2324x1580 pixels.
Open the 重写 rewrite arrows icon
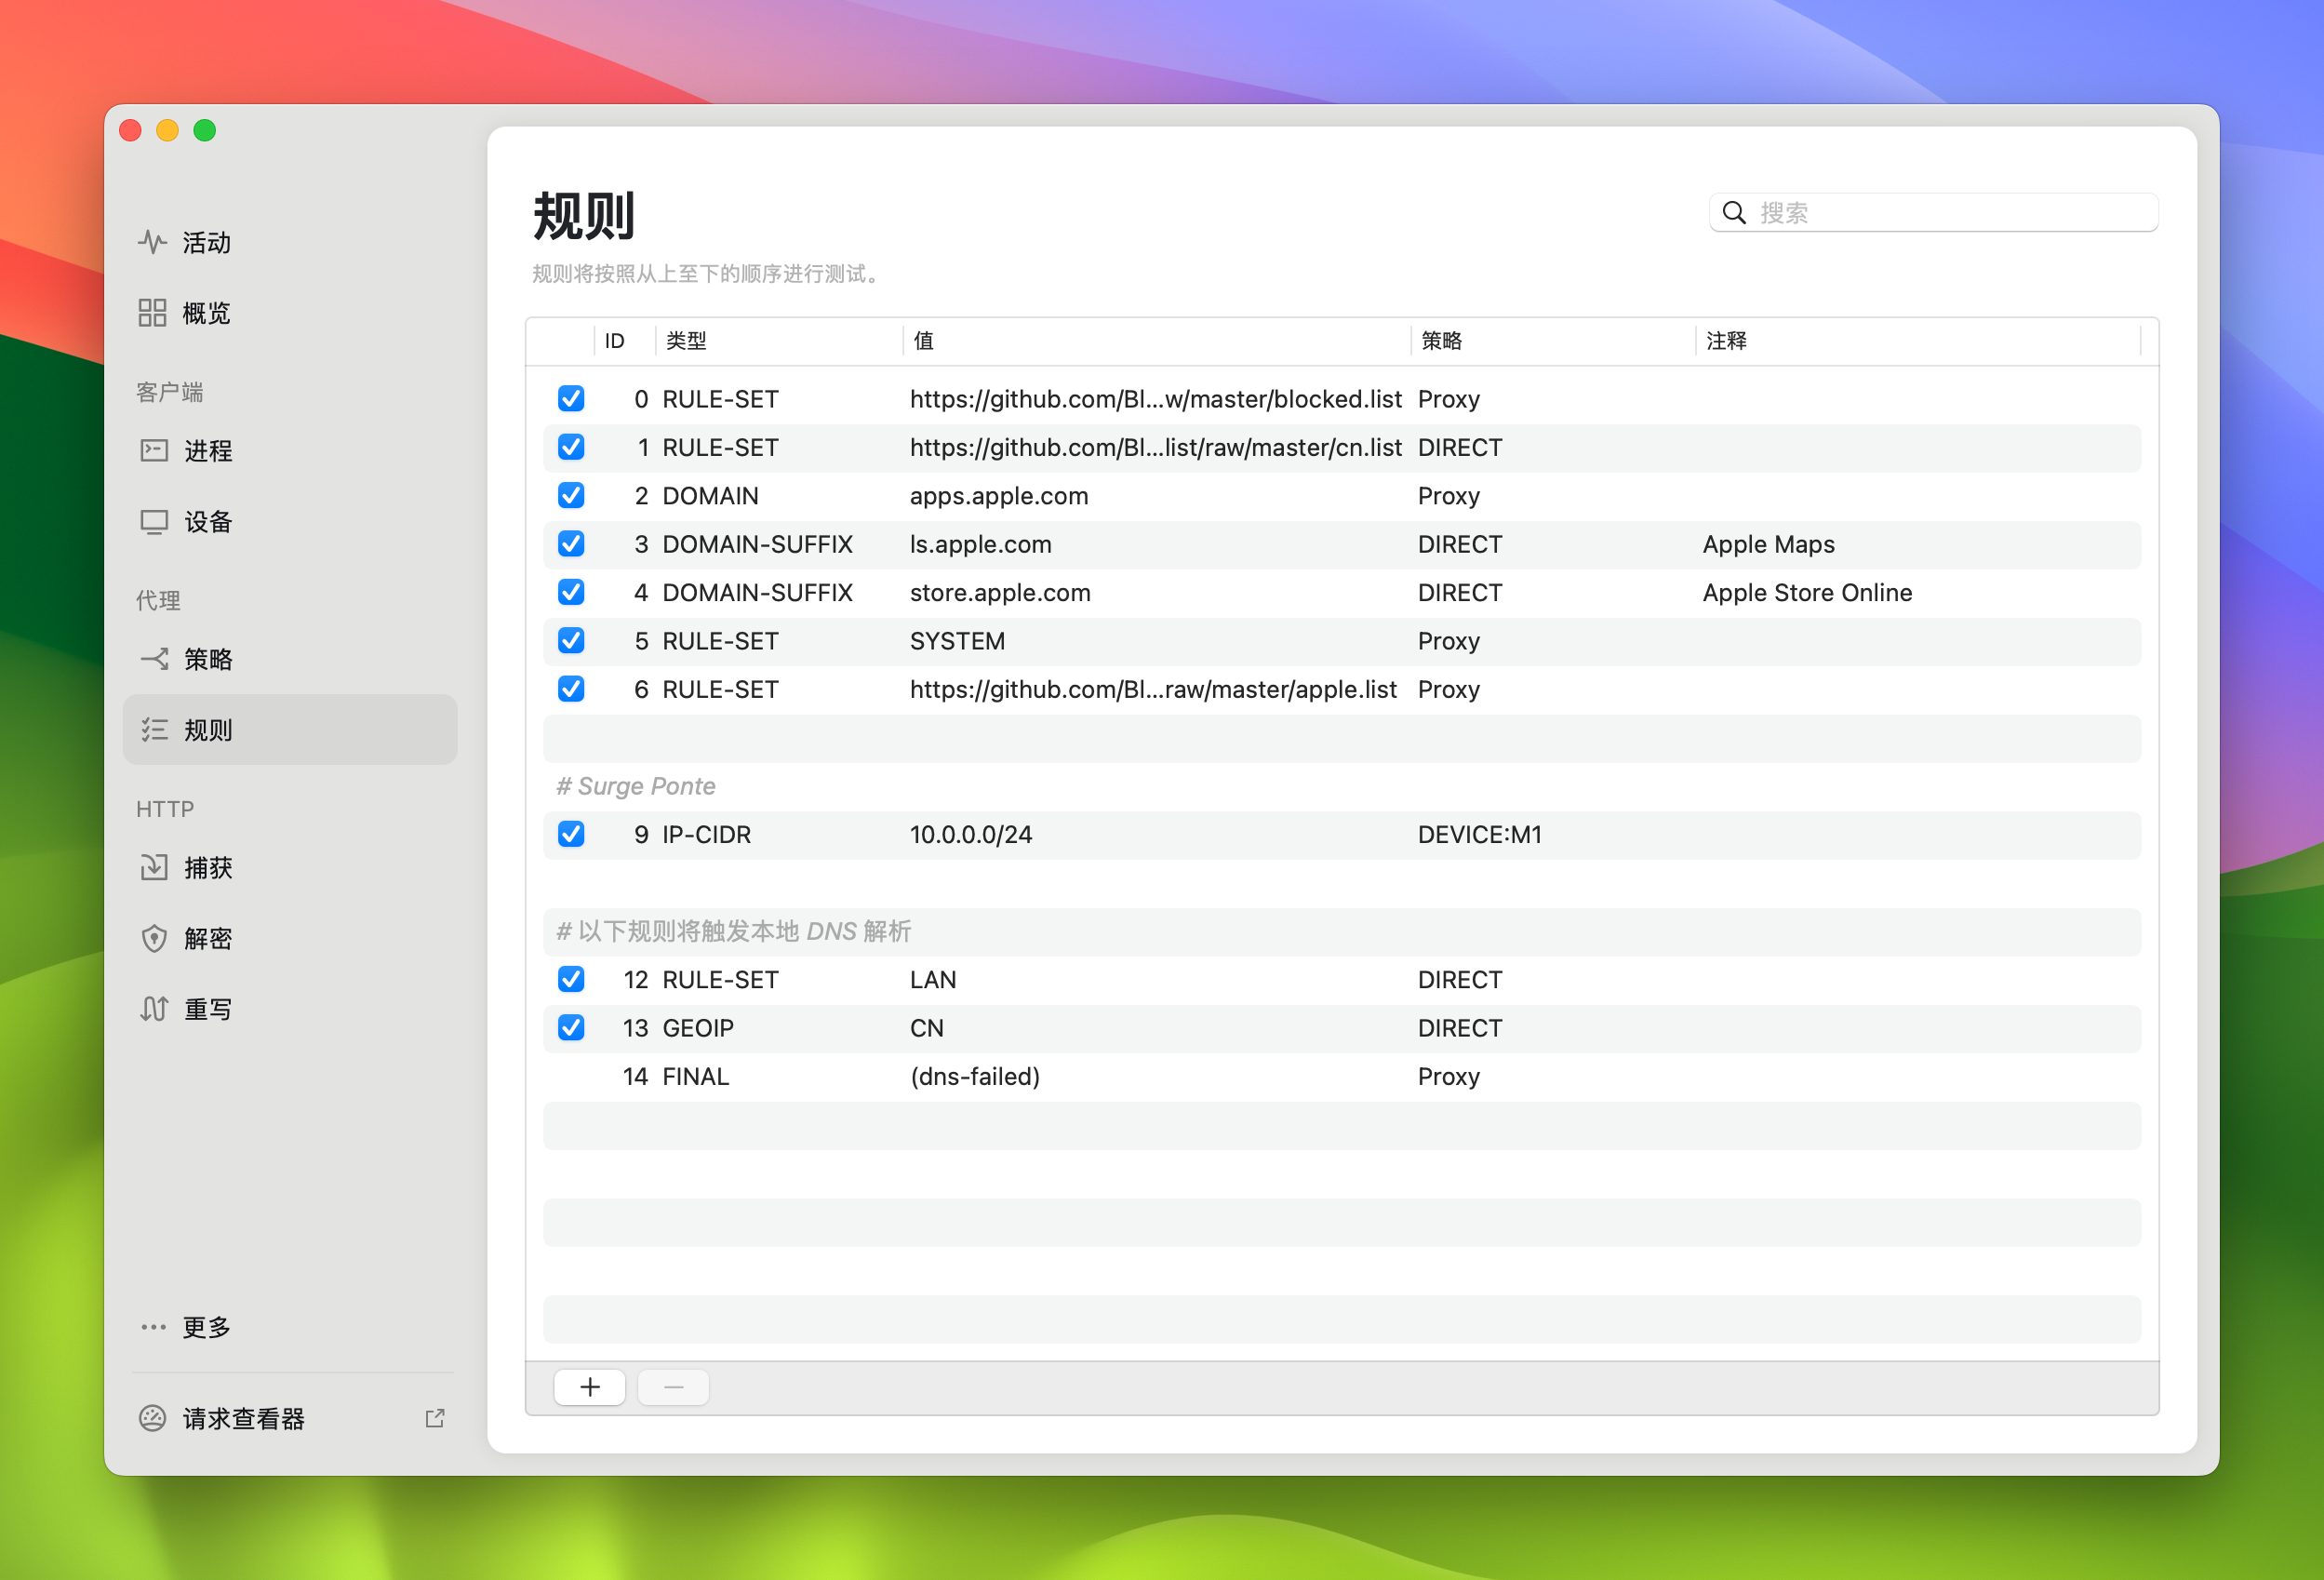tap(154, 1009)
